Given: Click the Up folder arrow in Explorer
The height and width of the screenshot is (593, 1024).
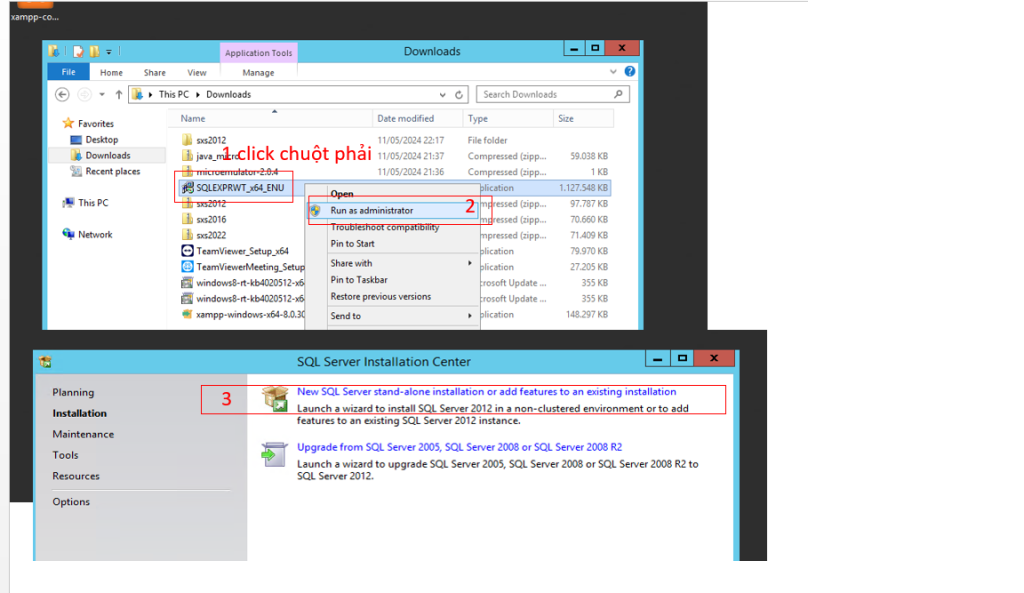Looking at the screenshot, I should 118,95.
